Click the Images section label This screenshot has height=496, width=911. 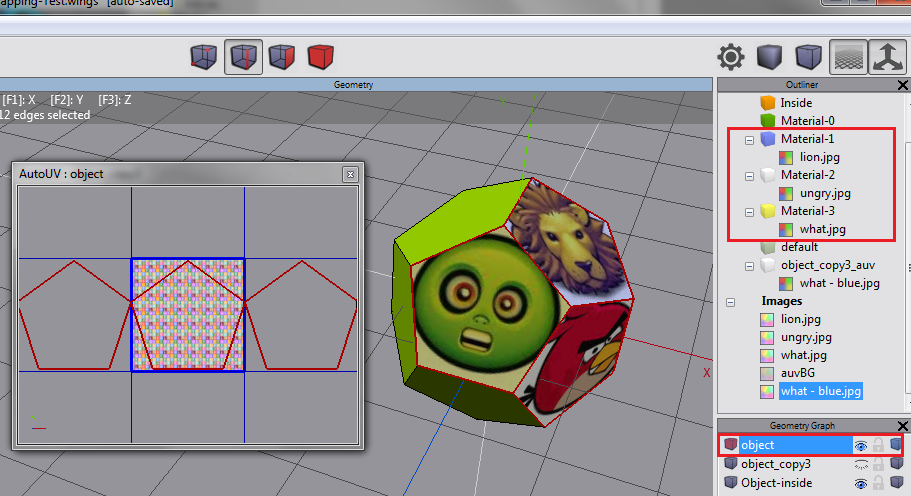[781, 301]
